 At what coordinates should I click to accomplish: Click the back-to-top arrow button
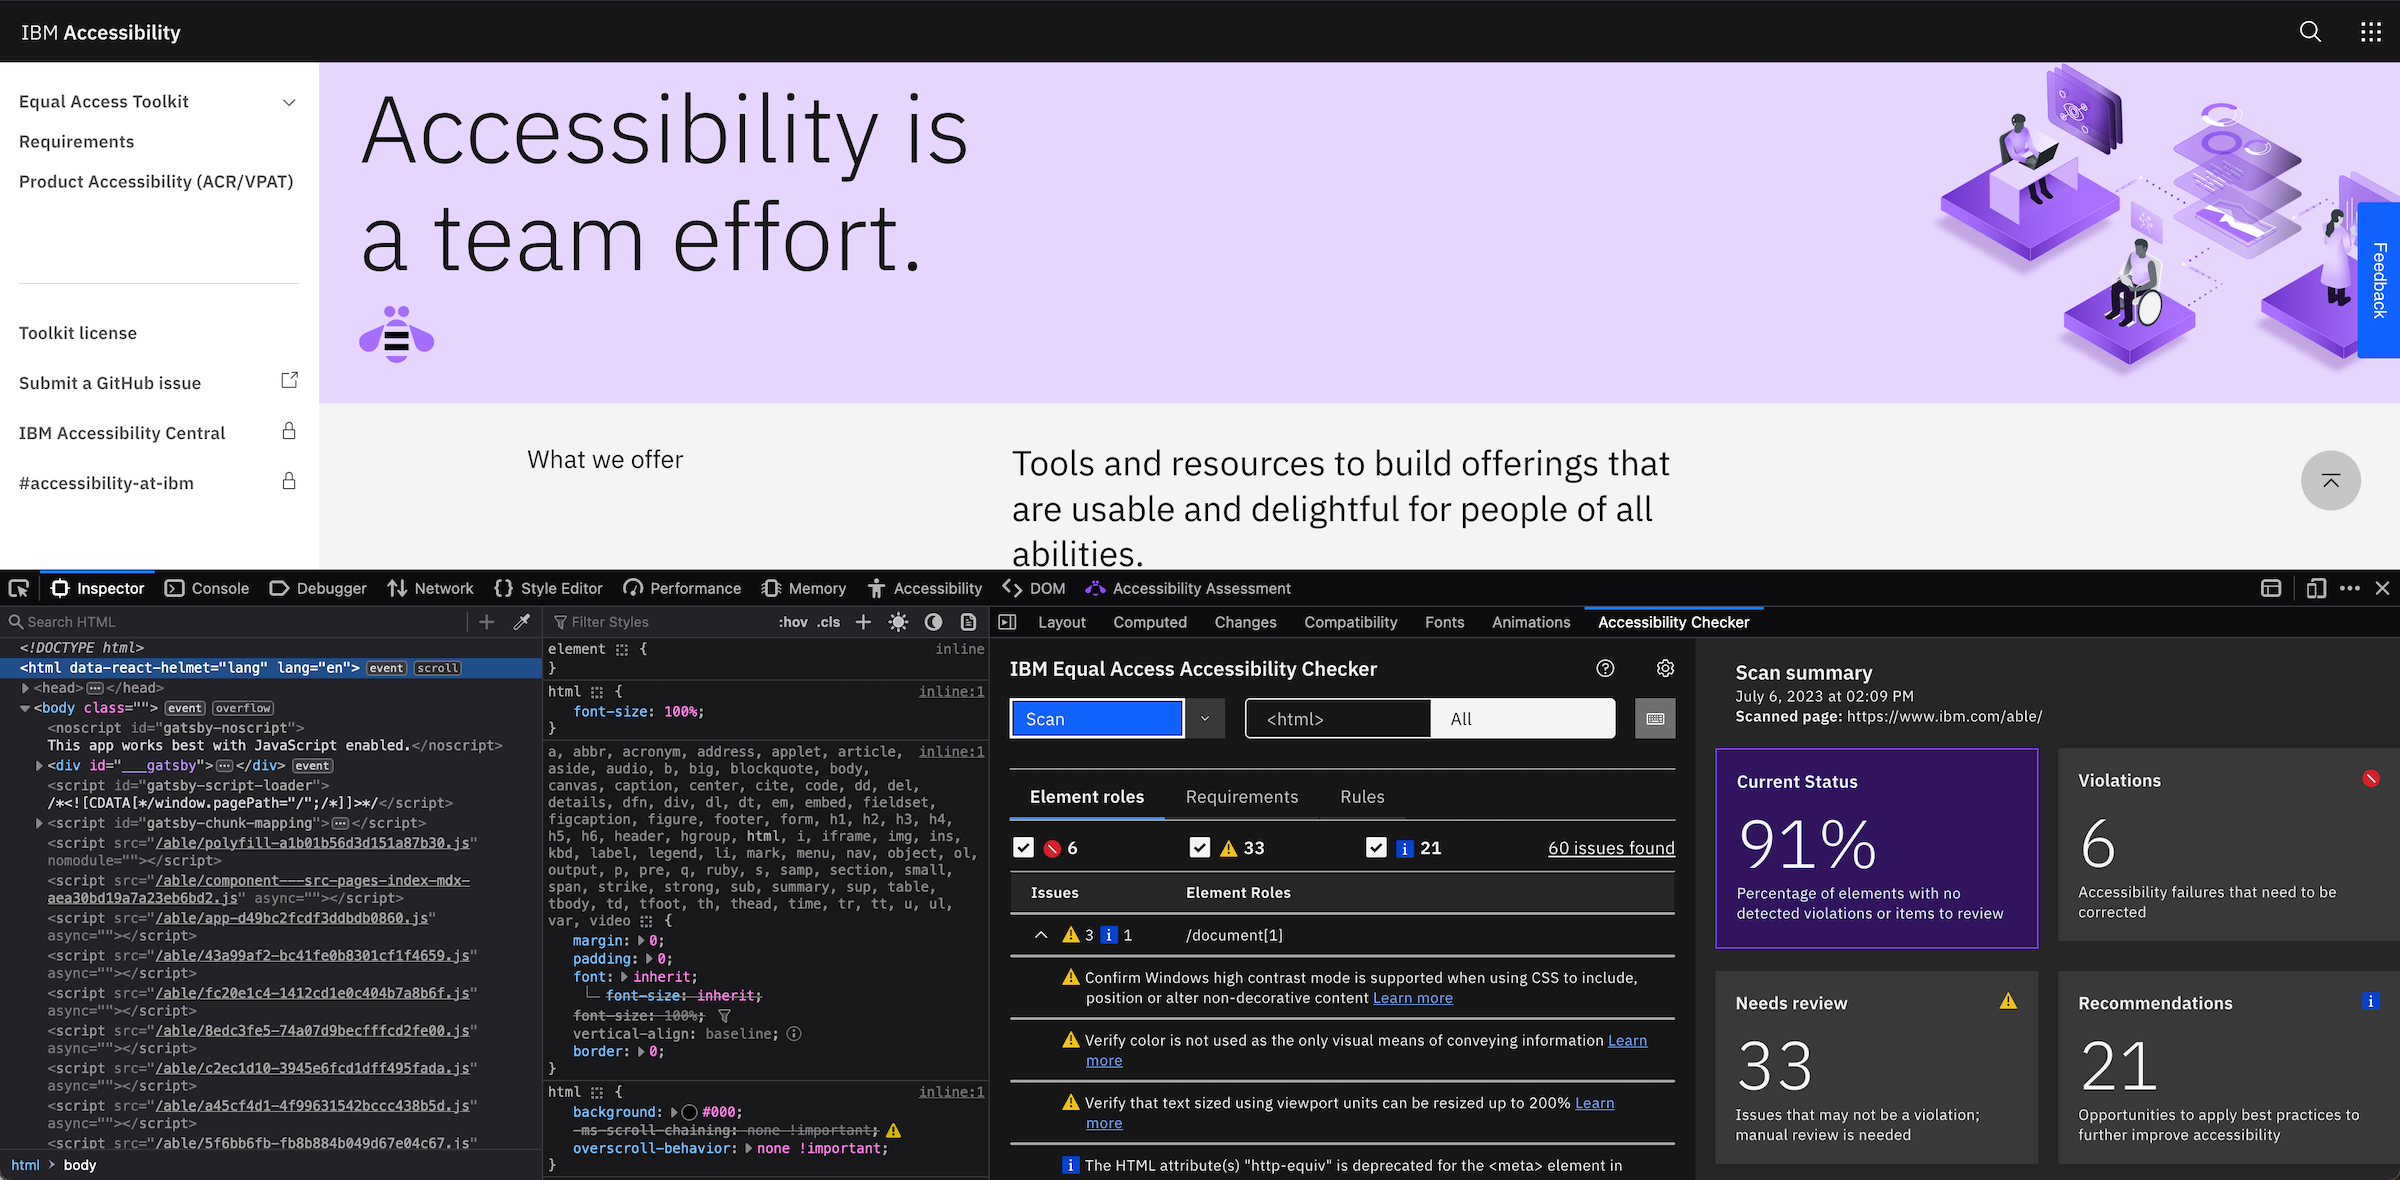(2331, 481)
